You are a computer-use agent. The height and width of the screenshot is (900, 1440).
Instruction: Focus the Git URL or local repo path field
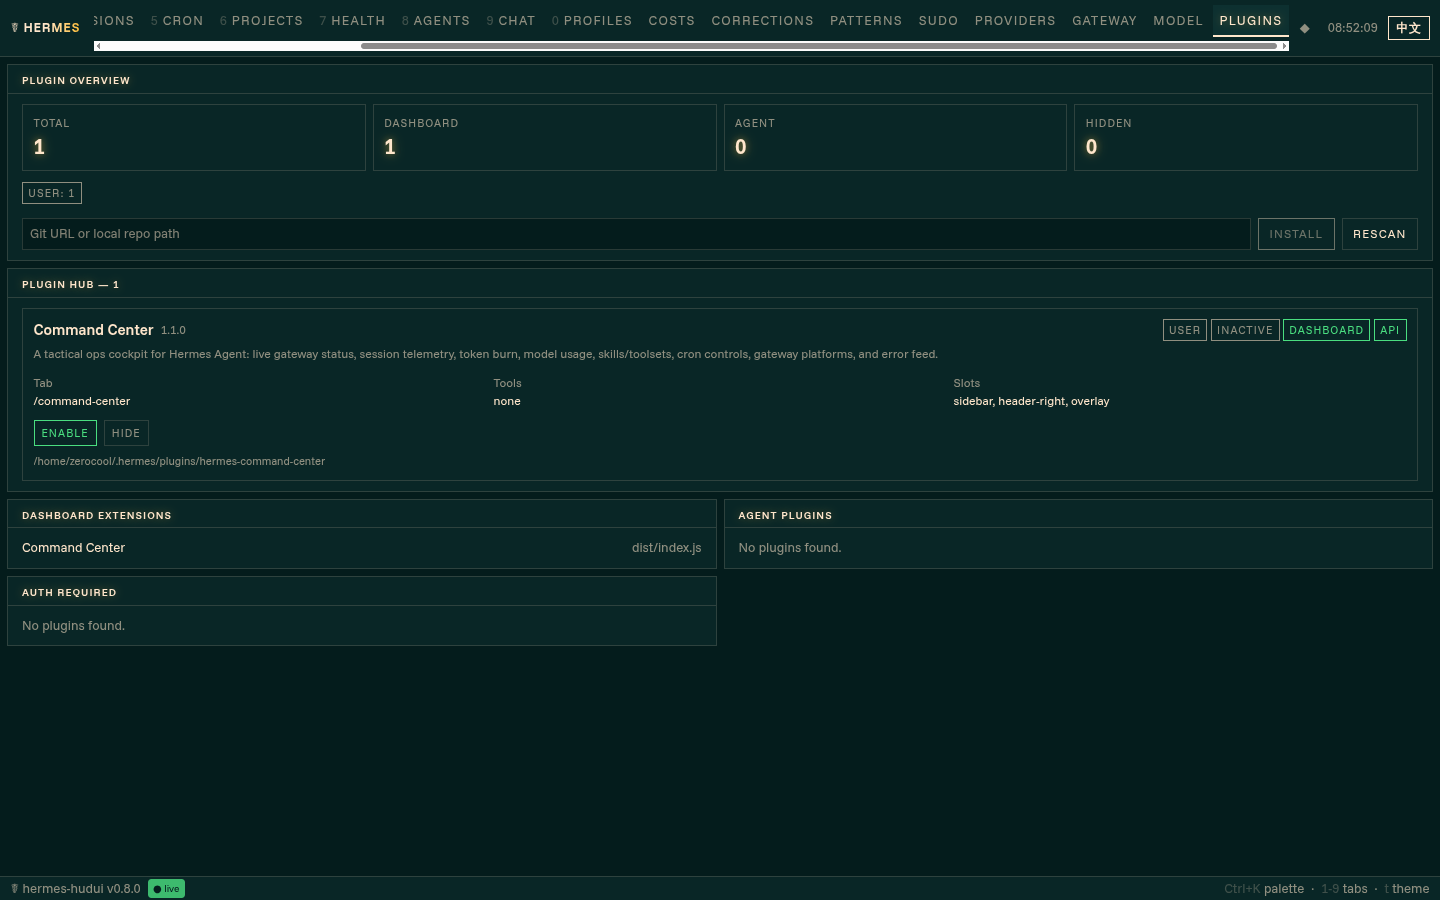(x=636, y=234)
